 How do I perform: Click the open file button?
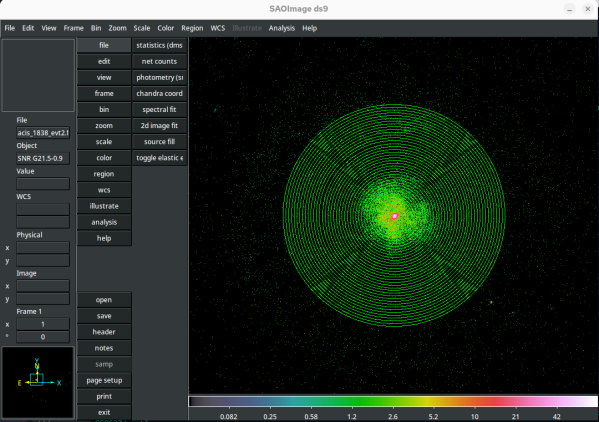pyautogui.click(x=104, y=300)
